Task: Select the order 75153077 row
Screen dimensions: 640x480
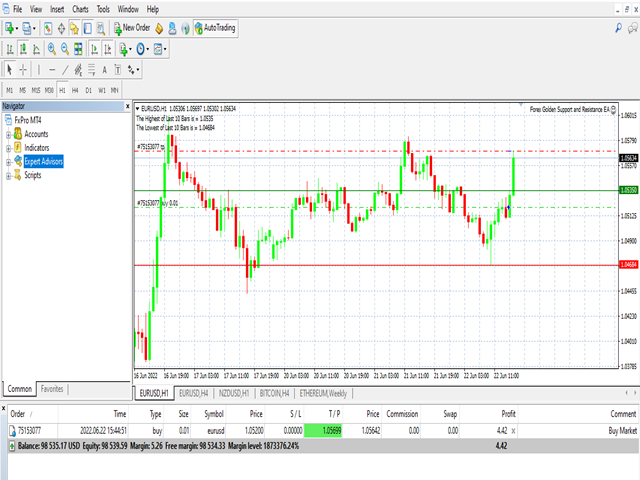Action: [x=323, y=431]
